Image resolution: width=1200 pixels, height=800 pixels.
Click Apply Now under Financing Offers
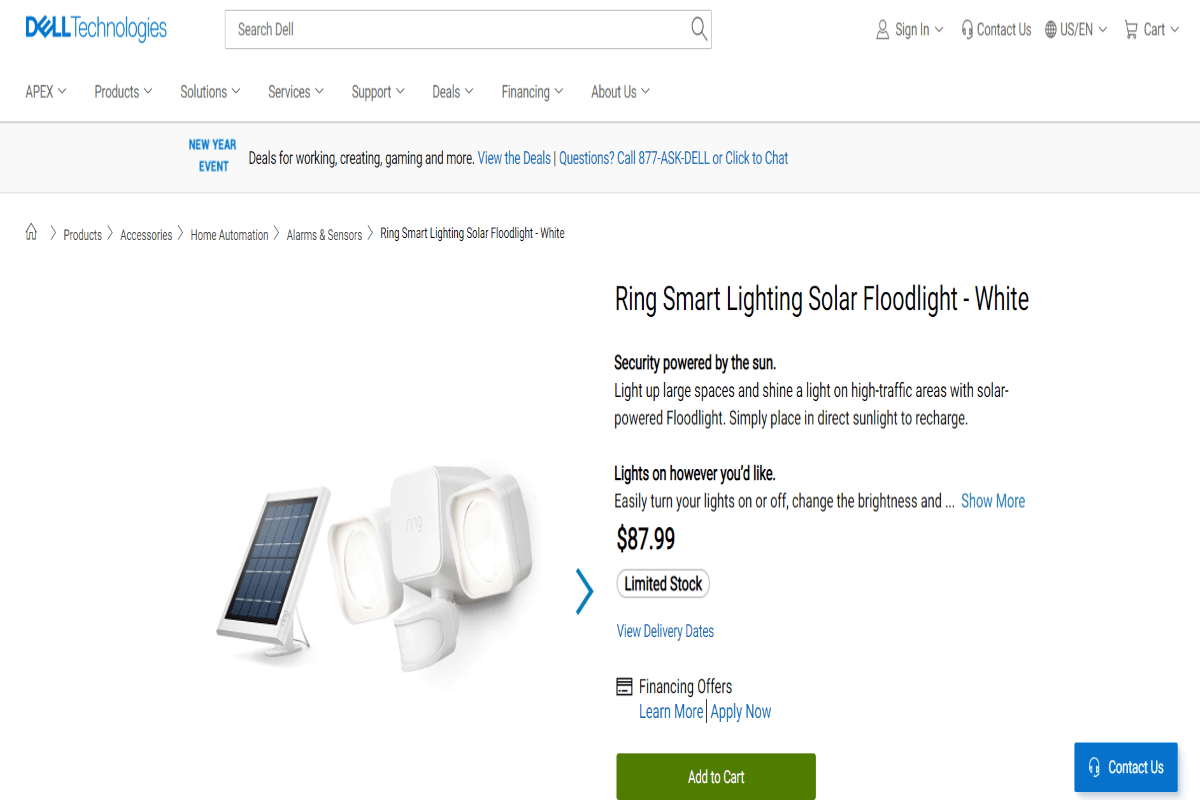(x=740, y=711)
